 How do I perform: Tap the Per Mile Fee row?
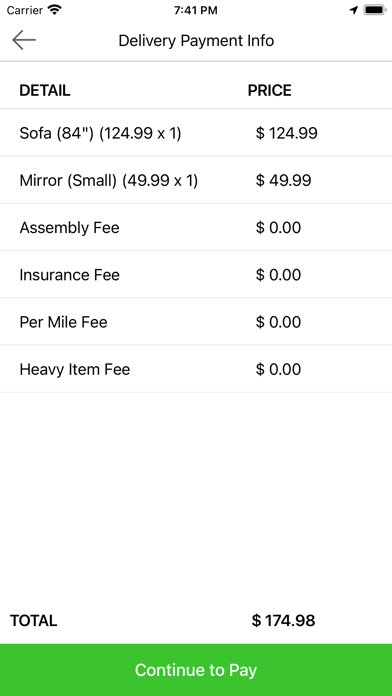point(196,321)
